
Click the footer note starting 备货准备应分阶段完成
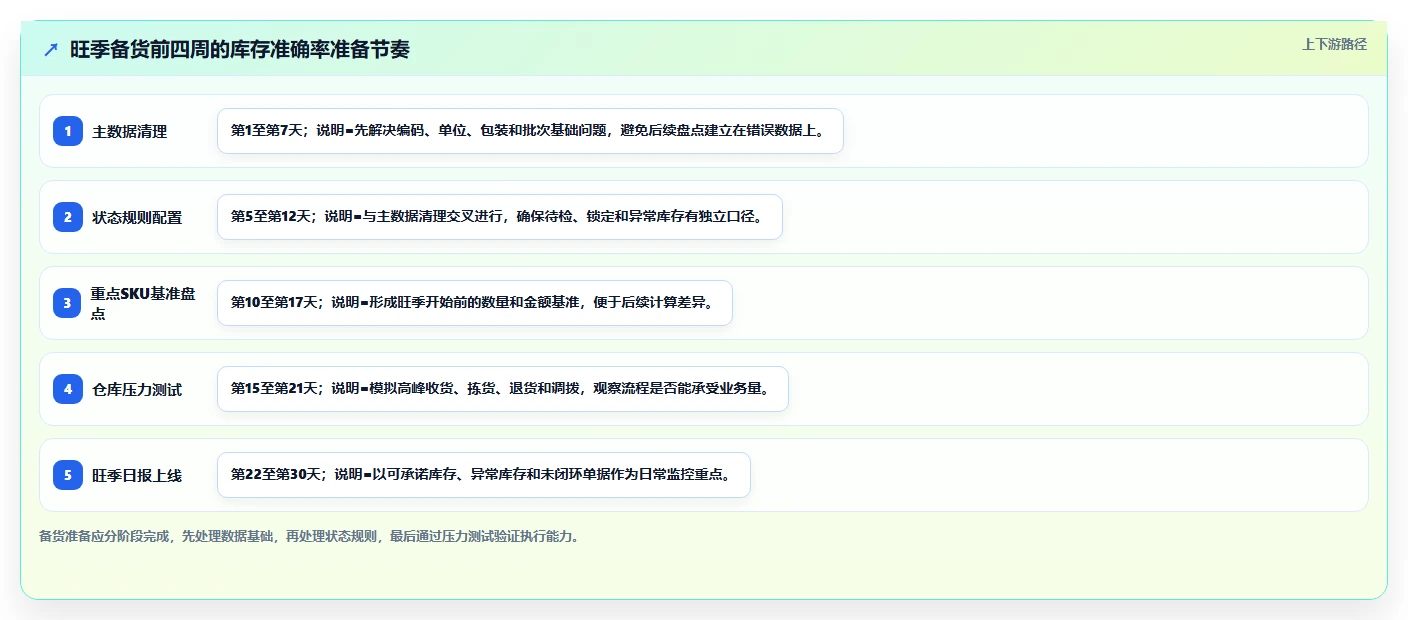point(309,536)
